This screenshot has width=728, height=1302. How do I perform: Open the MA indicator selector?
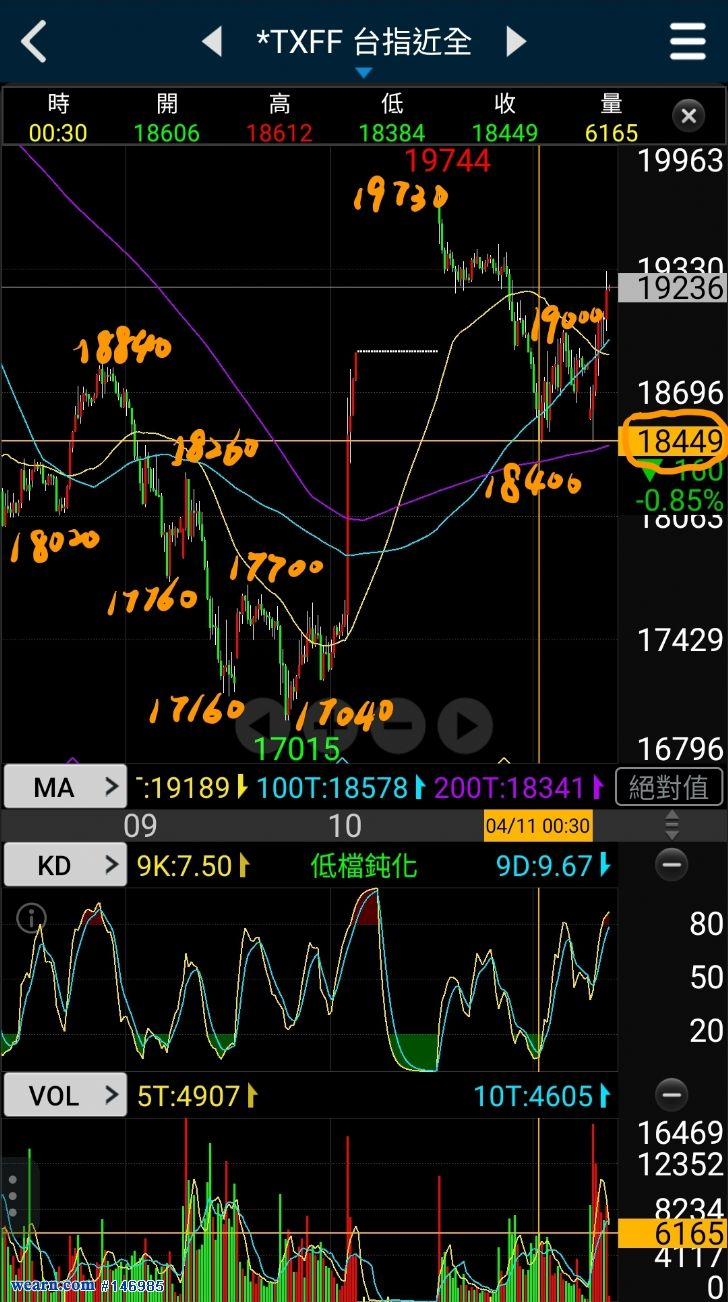pyautogui.click(x=65, y=788)
